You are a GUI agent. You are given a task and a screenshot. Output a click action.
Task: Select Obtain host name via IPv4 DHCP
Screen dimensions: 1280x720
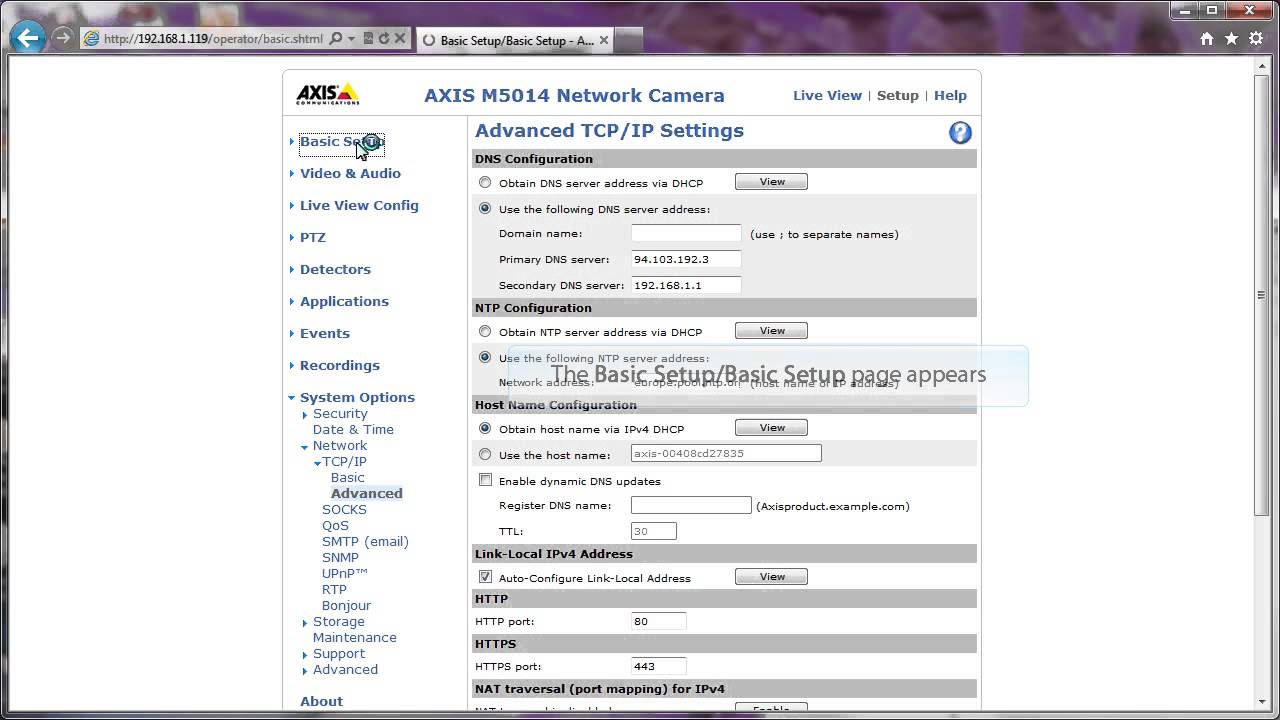(485, 429)
